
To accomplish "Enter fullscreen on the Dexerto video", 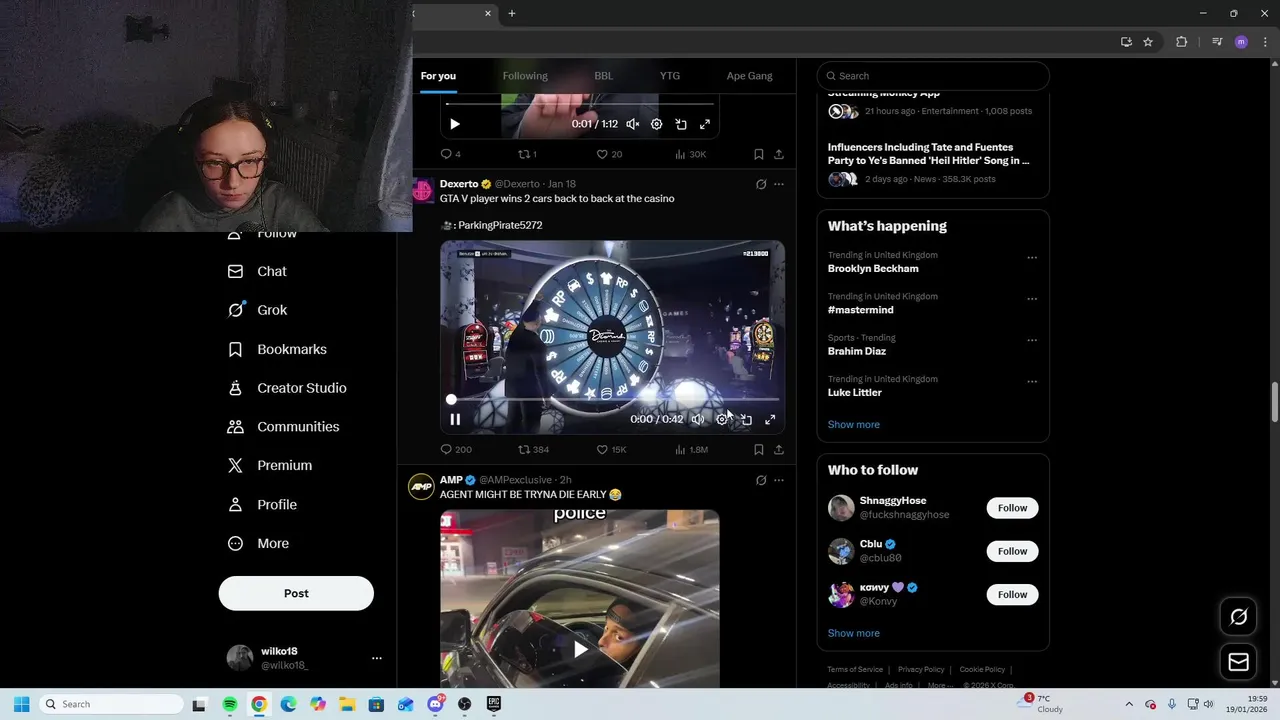I will pos(770,420).
